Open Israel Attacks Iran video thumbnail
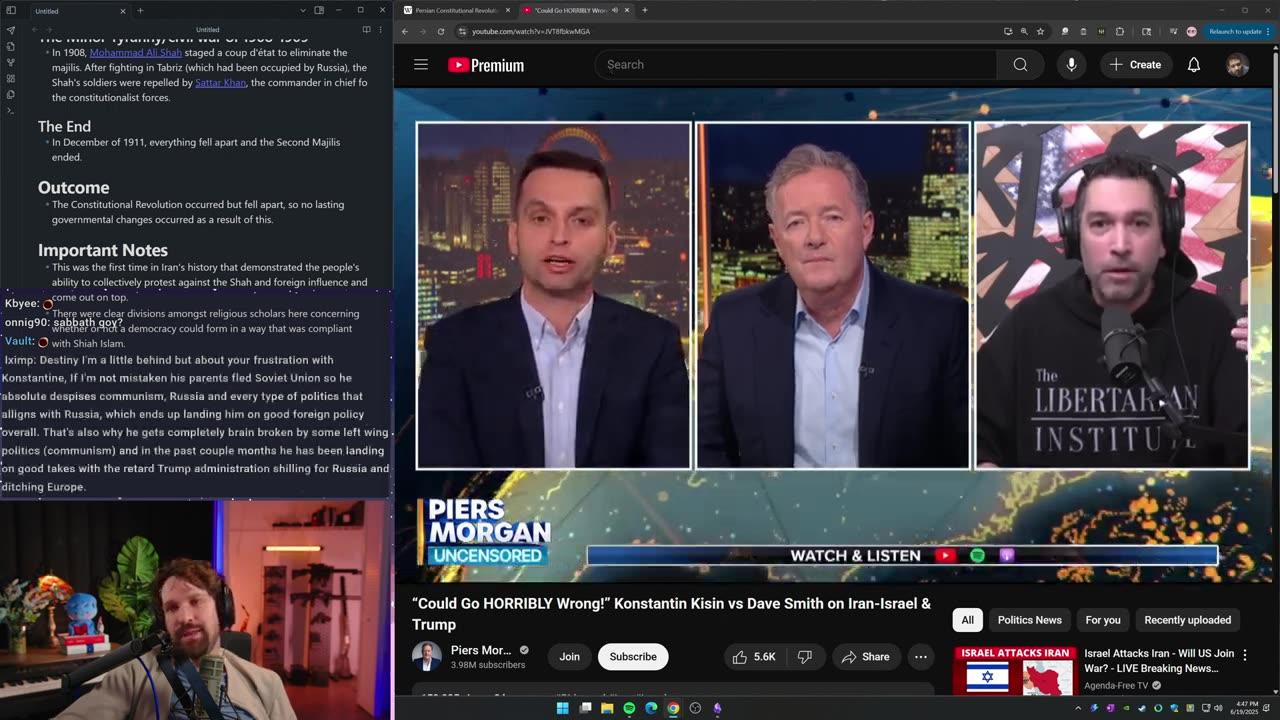The image size is (1280, 720). point(1014,670)
